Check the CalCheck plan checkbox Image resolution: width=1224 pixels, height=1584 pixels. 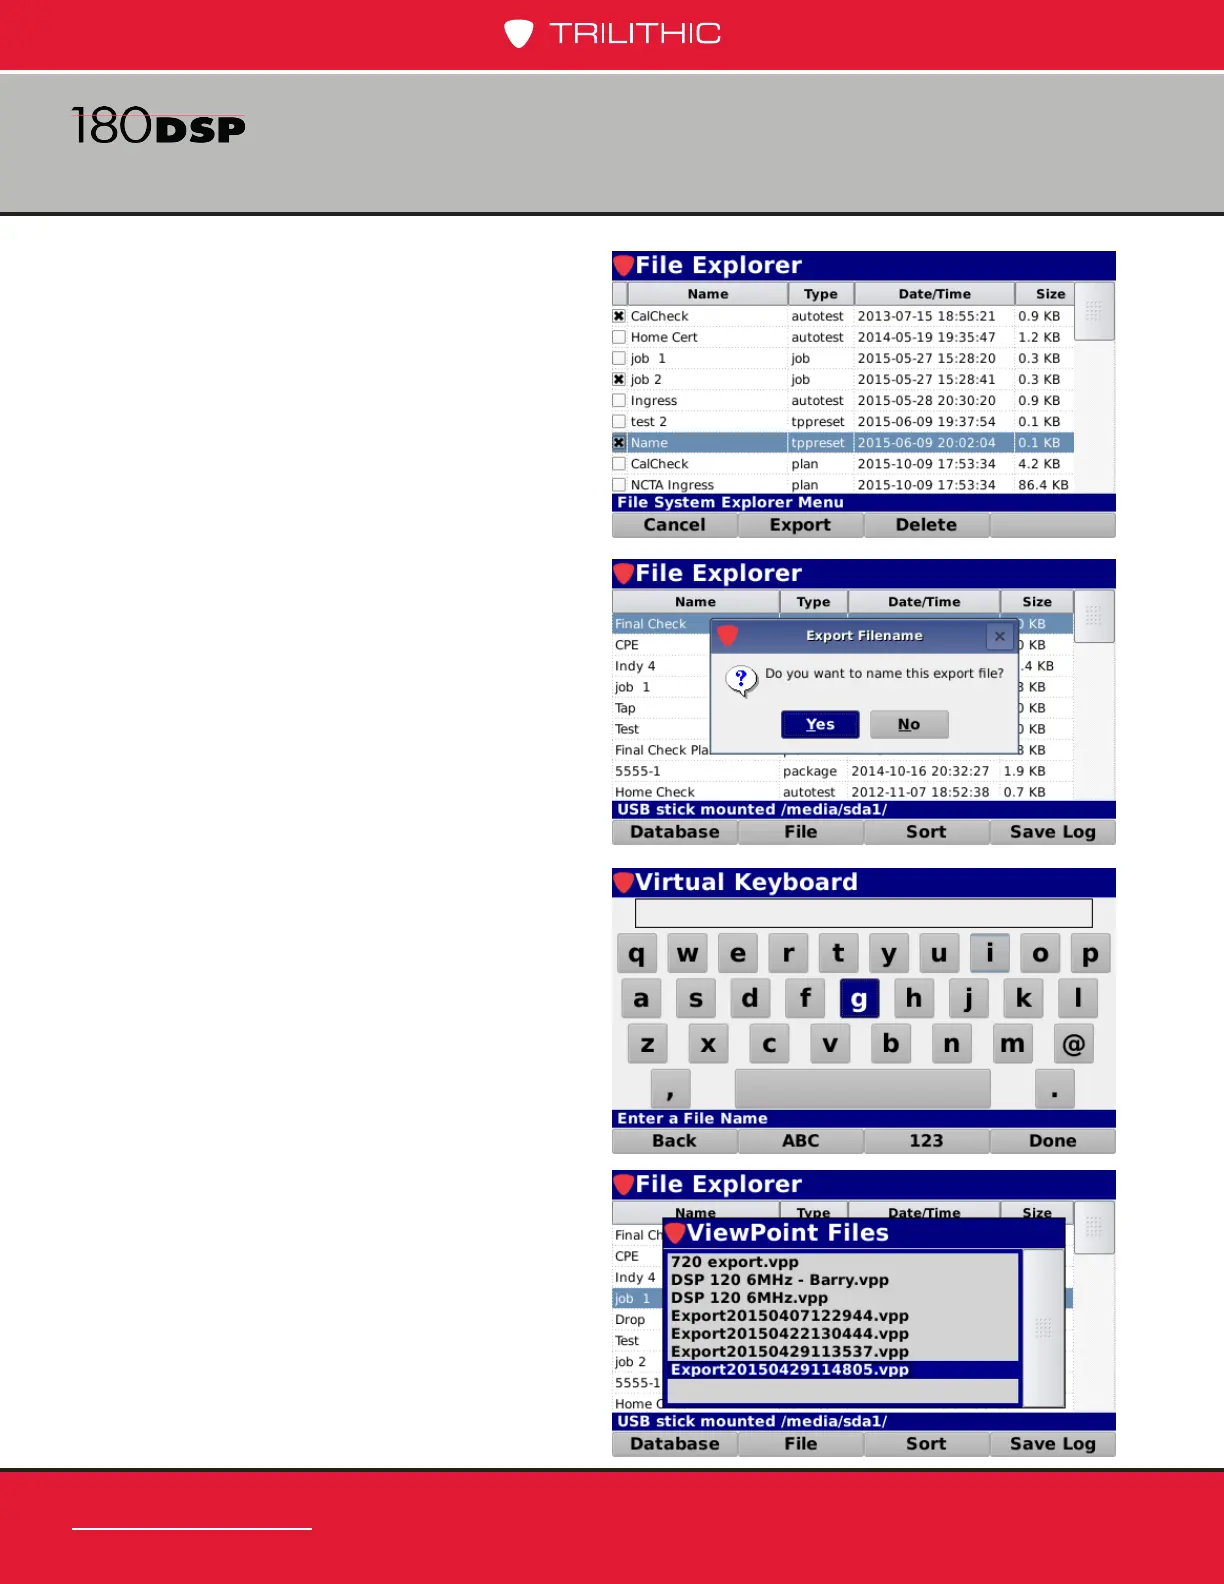pyautogui.click(x=619, y=463)
